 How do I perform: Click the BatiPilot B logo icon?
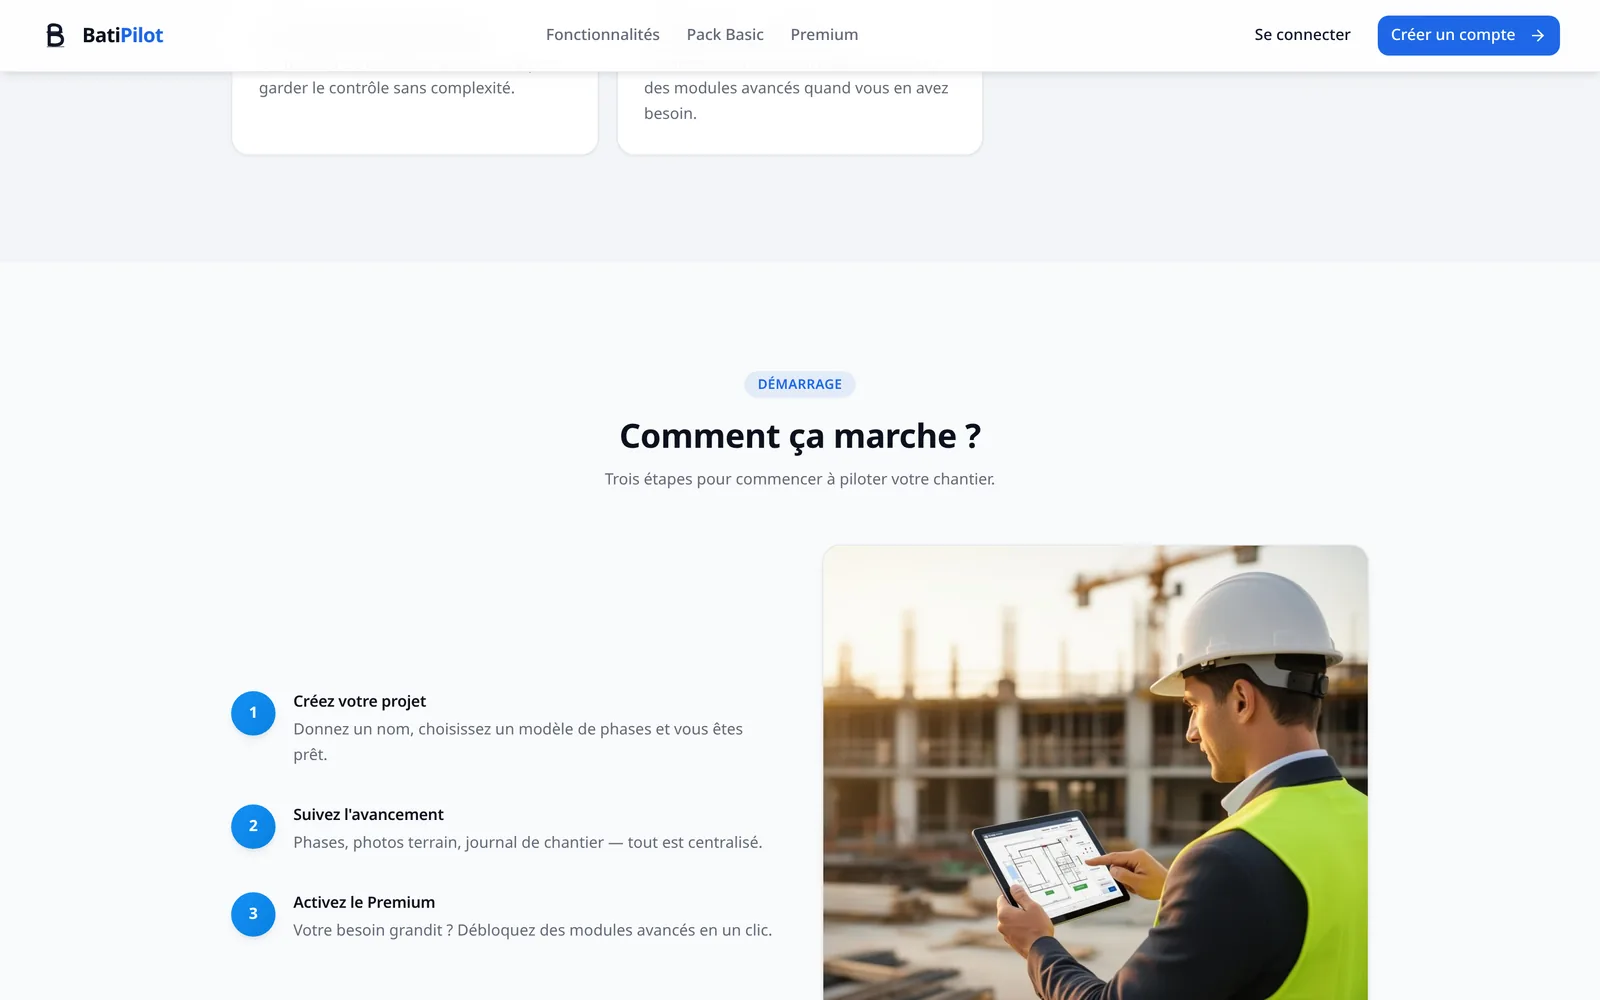(x=56, y=35)
